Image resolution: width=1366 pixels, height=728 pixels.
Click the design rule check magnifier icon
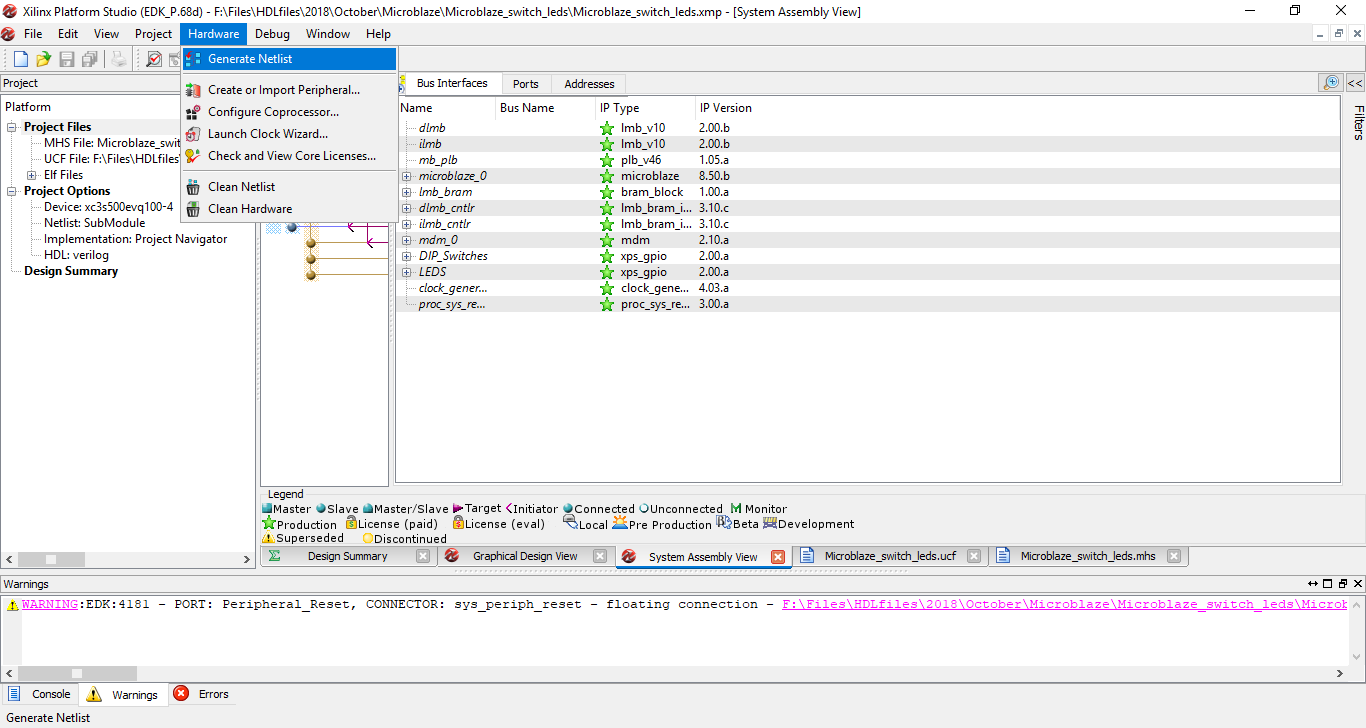[x=154, y=59]
